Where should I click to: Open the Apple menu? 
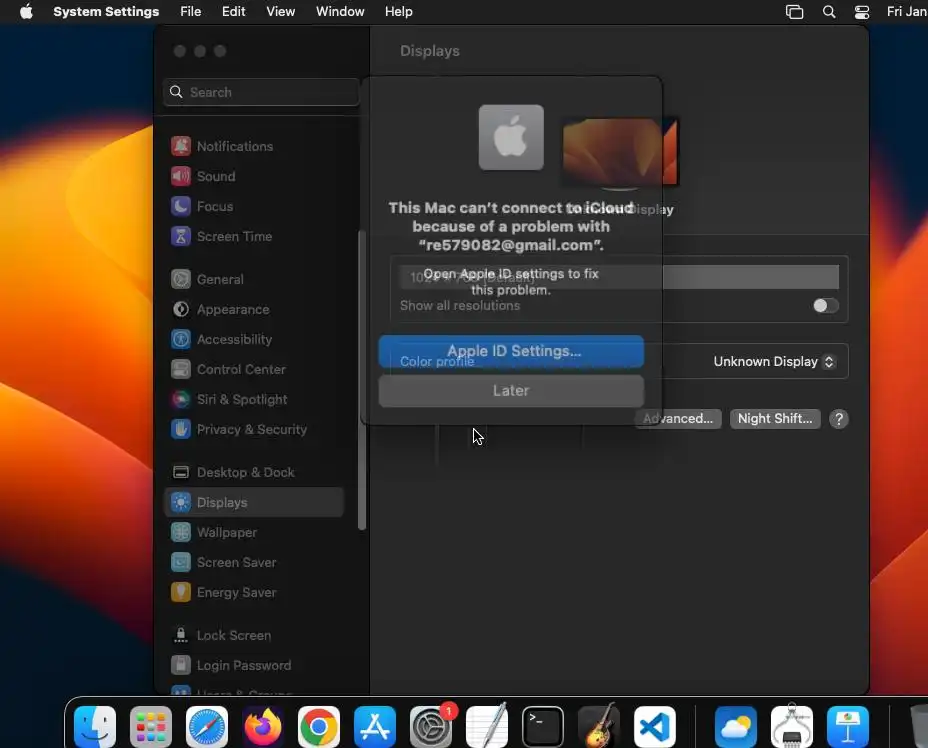pyautogui.click(x=26, y=11)
